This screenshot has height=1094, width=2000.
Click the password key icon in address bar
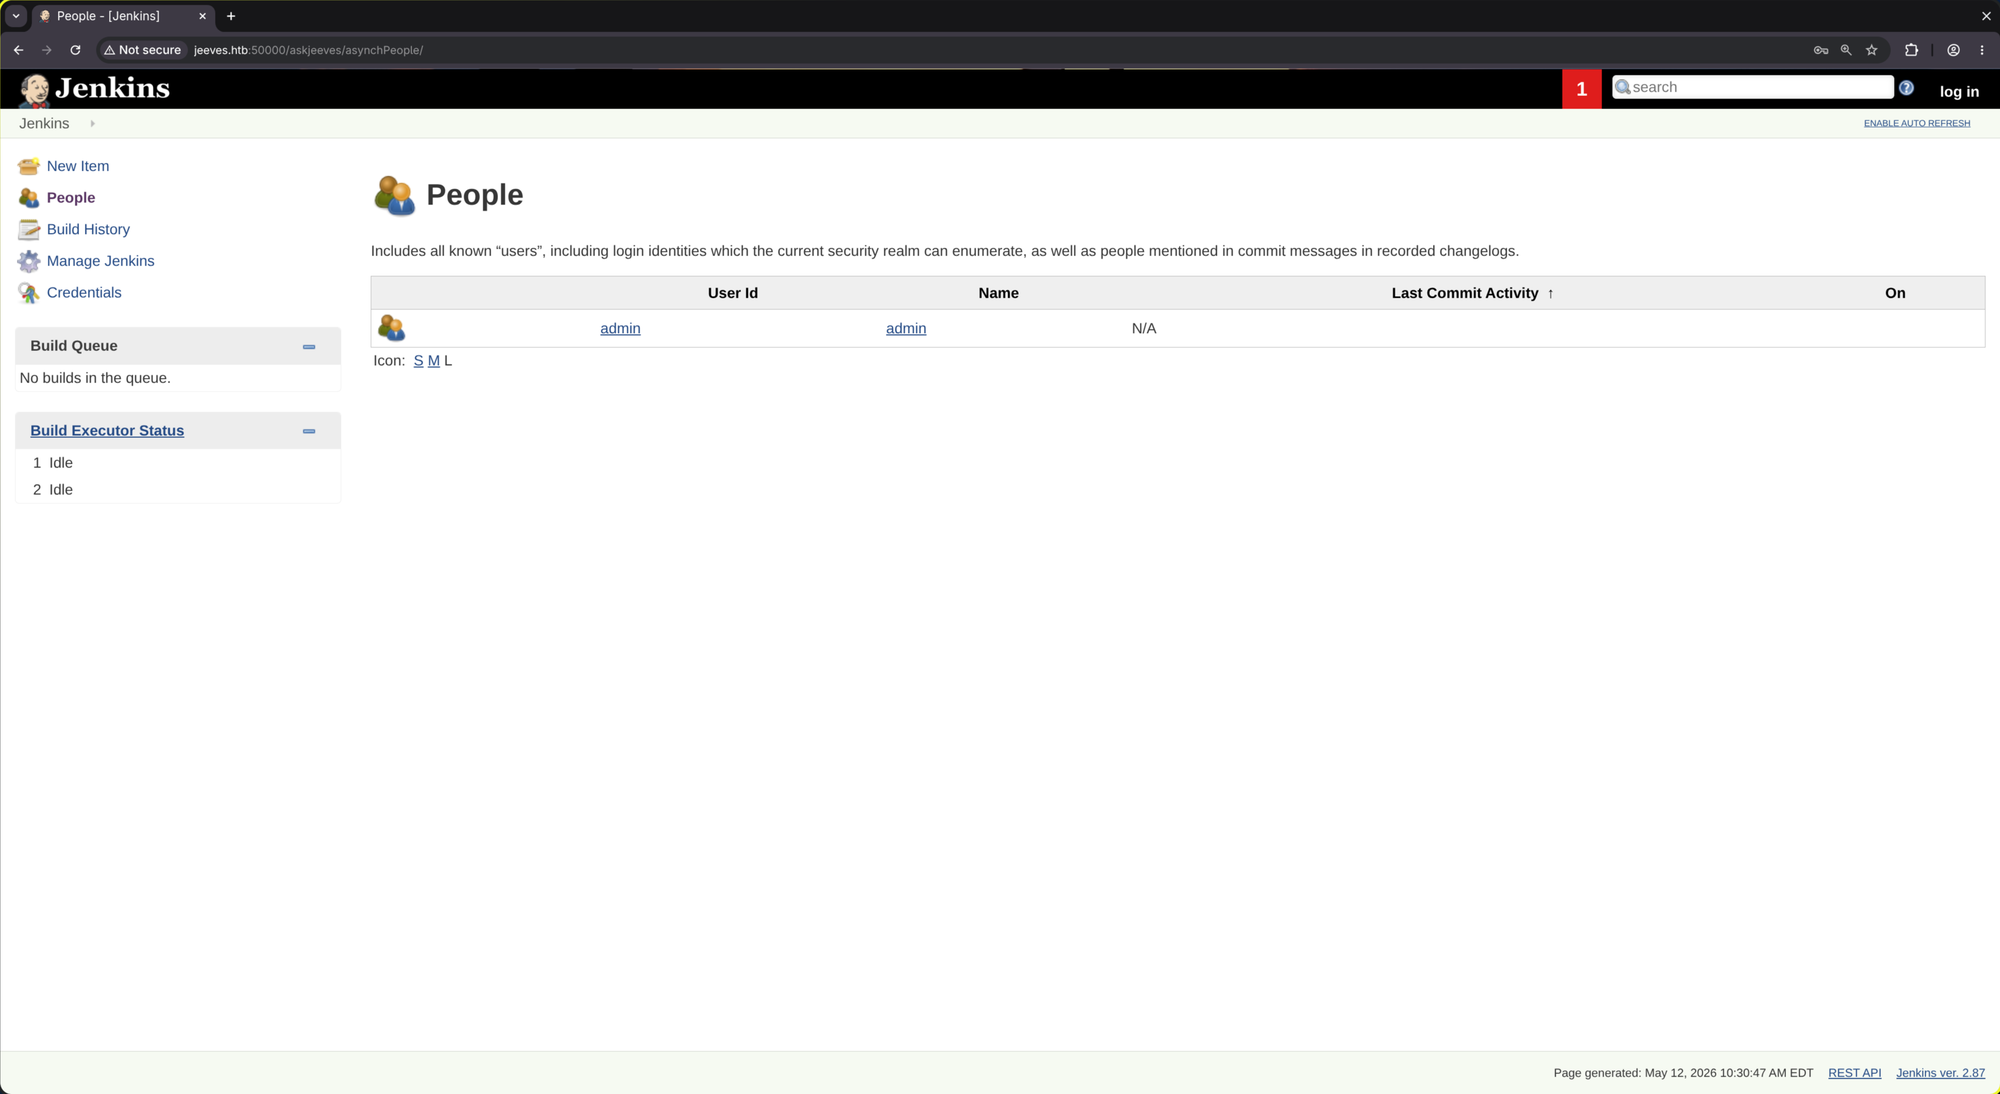tap(1821, 50)
